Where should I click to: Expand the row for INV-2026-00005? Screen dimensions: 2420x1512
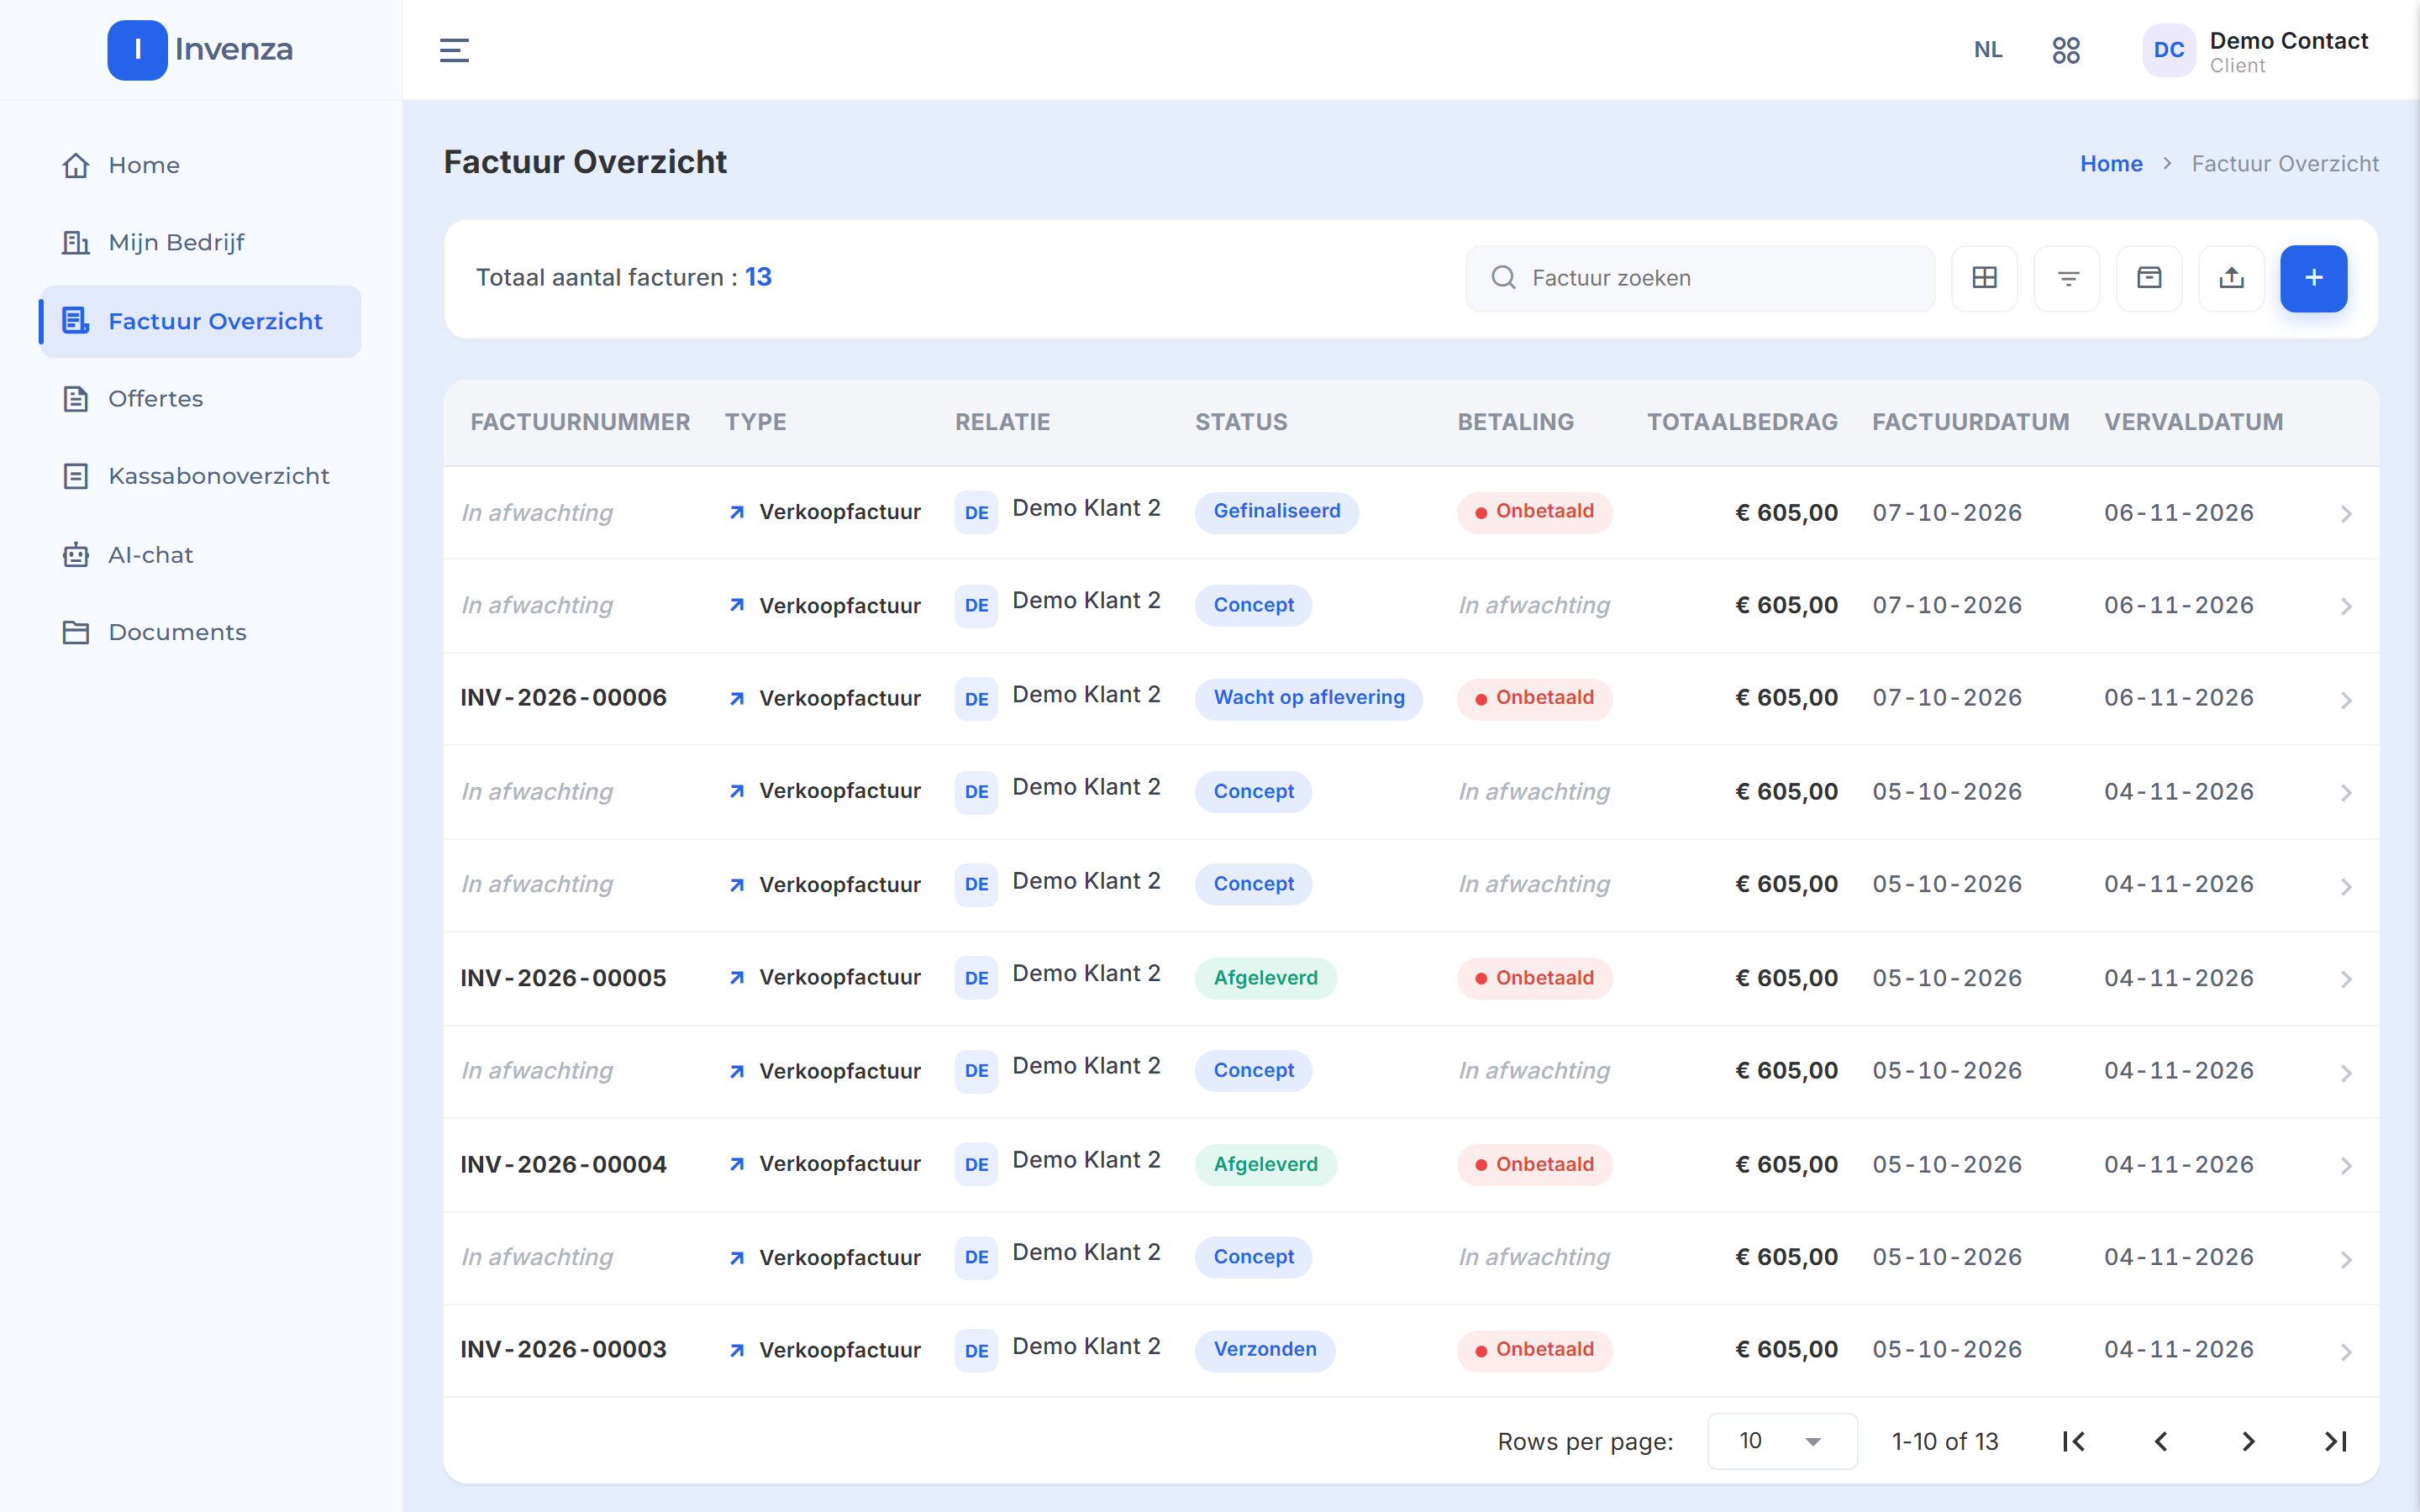point(2345,979)
